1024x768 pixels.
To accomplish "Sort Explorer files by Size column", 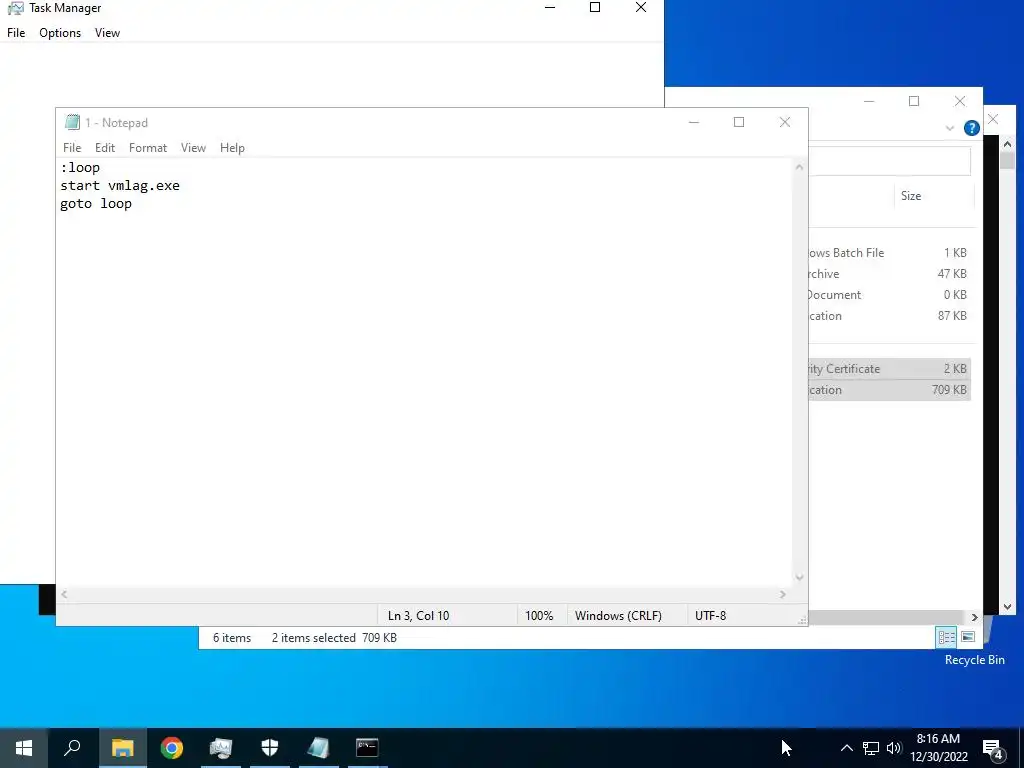I will click(933, 196).
